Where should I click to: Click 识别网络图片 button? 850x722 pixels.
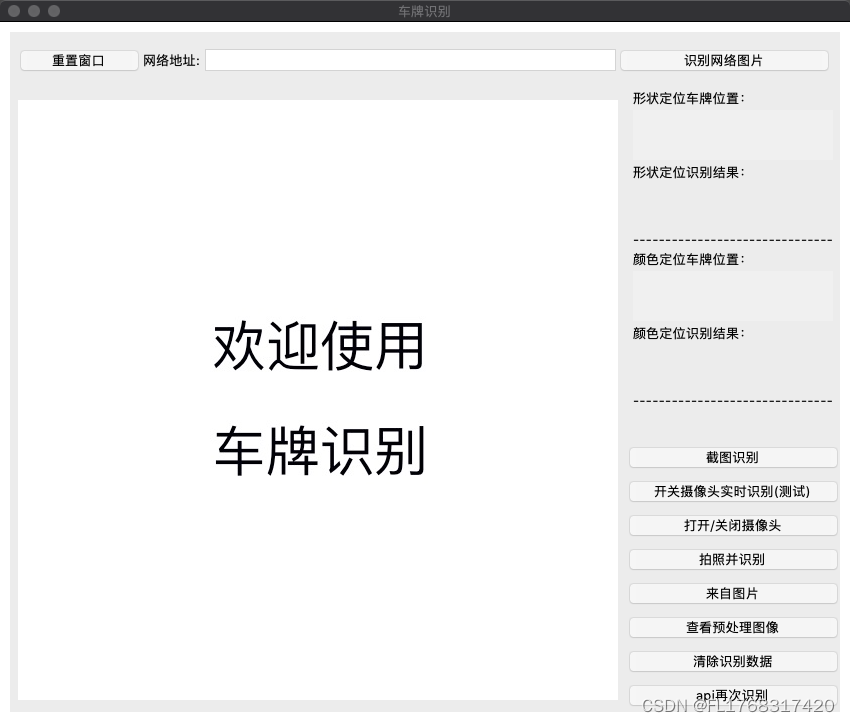pyautogui.click(x=724, y=60)
